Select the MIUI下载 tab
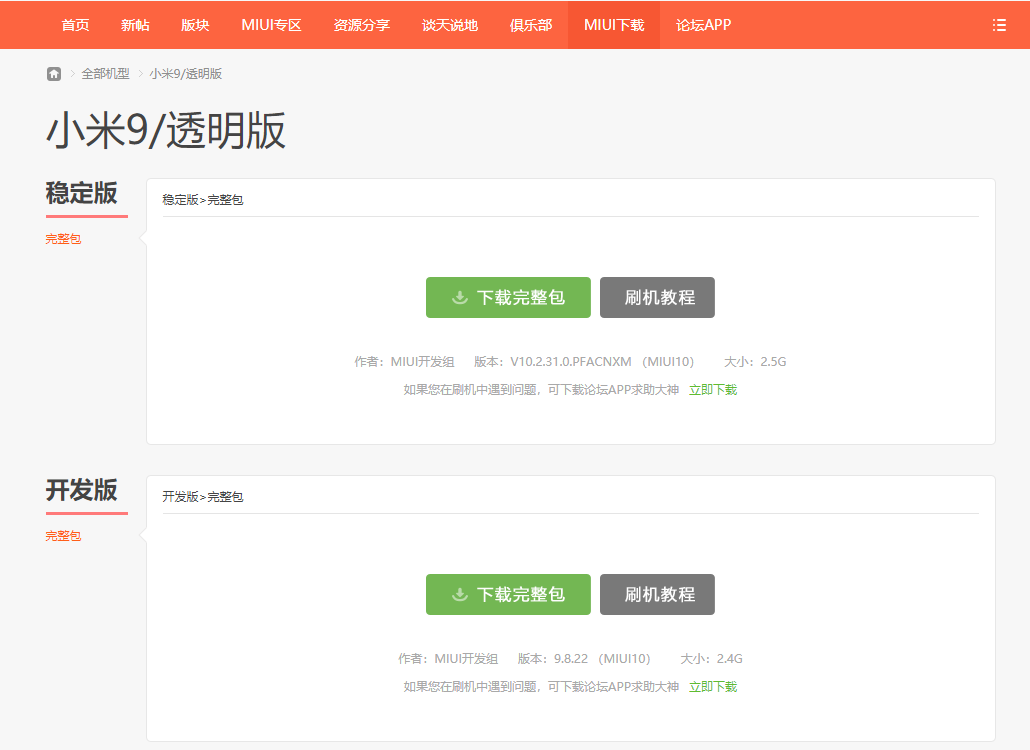1030x750 pixels. (x=614, y=25)
